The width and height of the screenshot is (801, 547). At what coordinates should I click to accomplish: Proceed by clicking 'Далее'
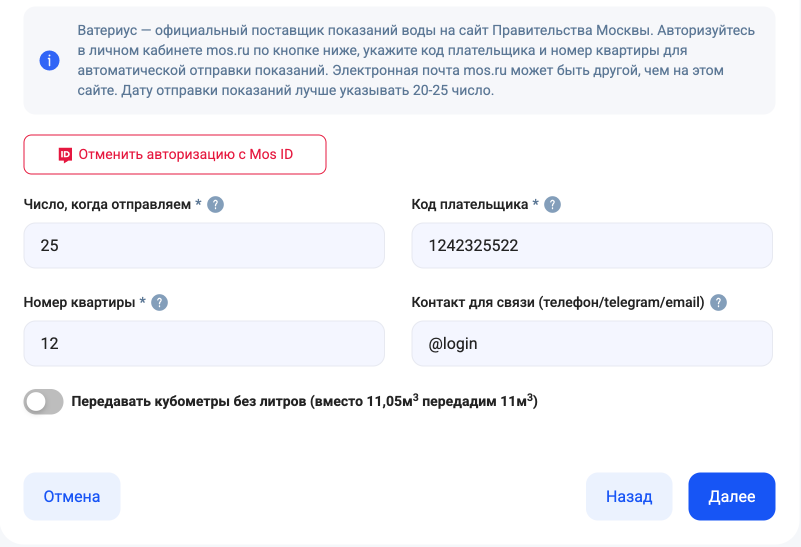pos(732,497)
